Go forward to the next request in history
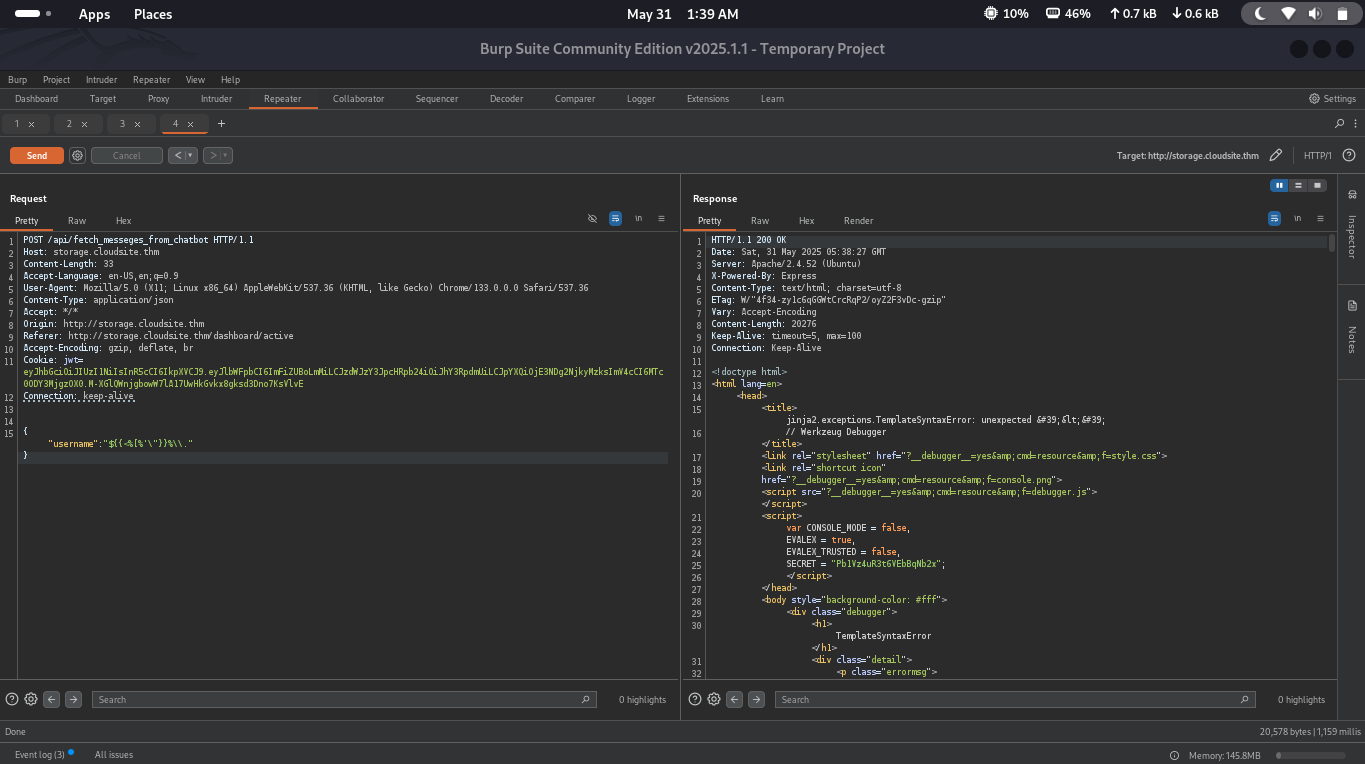Viewport: 1365px width, 764px height. (x=211, y=155)
